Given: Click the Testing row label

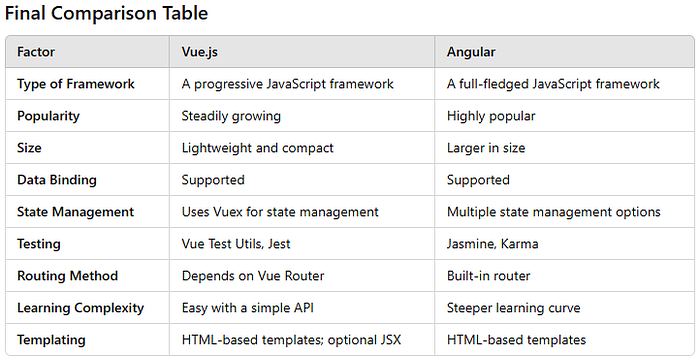Looking at the screenshot, I should (38, 244).
